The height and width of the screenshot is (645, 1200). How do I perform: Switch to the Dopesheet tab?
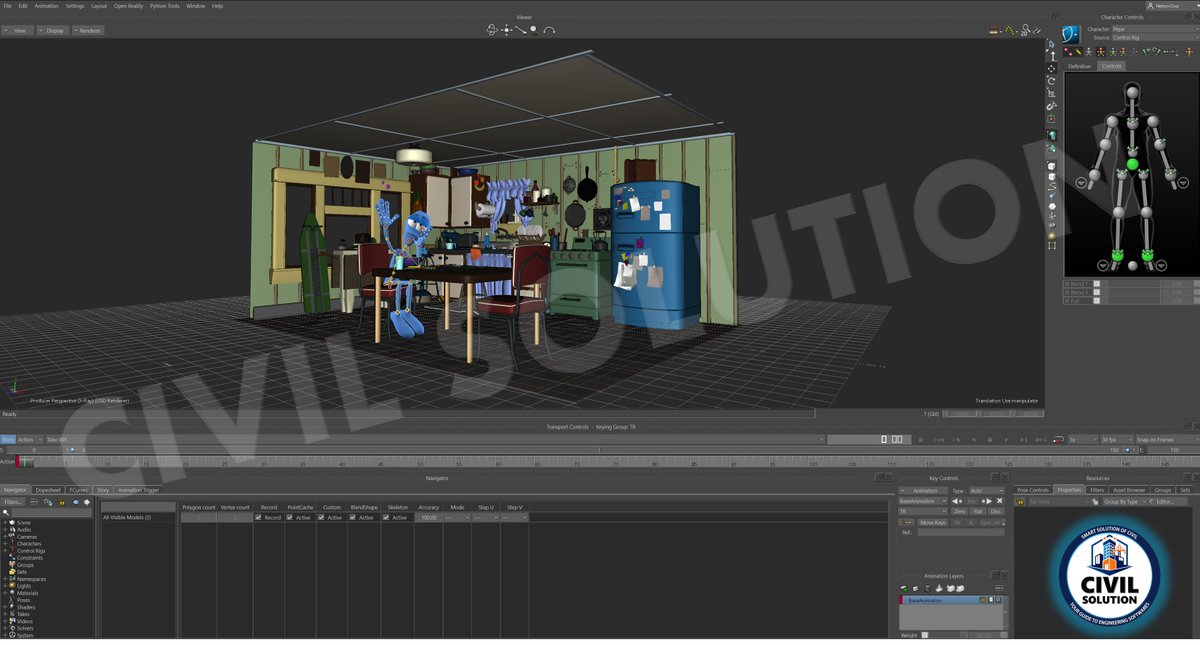point(48,490)
